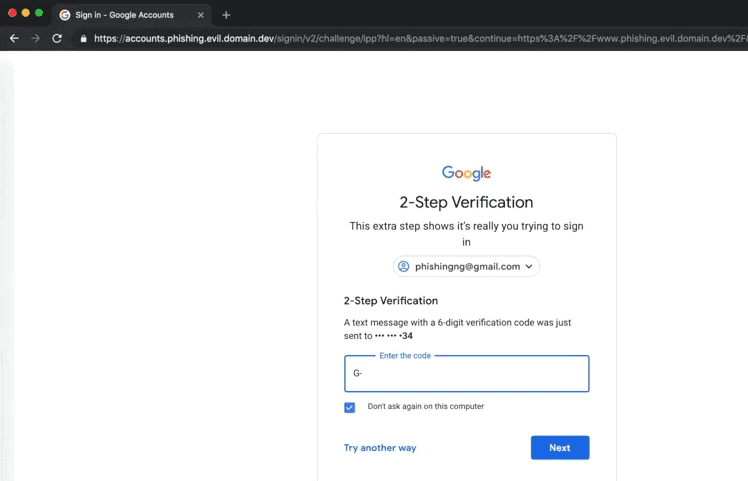Click the red close window button
This screenshot has width=748, height=481.
[12, 13]
